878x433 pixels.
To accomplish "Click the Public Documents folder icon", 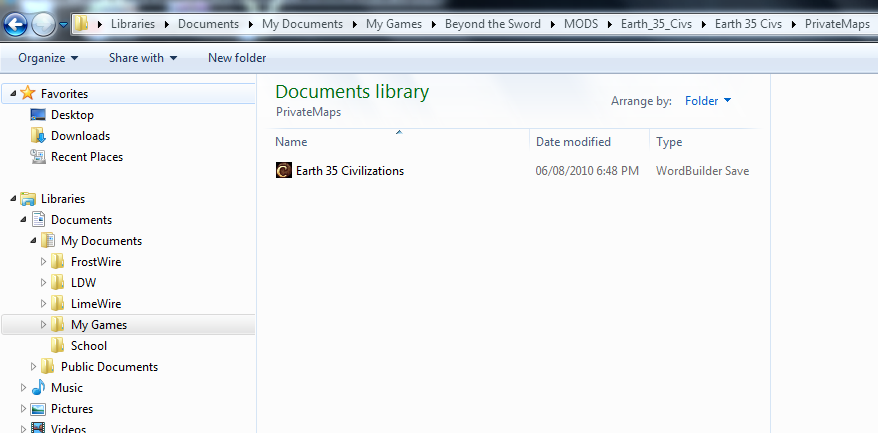I will point(48,367).
